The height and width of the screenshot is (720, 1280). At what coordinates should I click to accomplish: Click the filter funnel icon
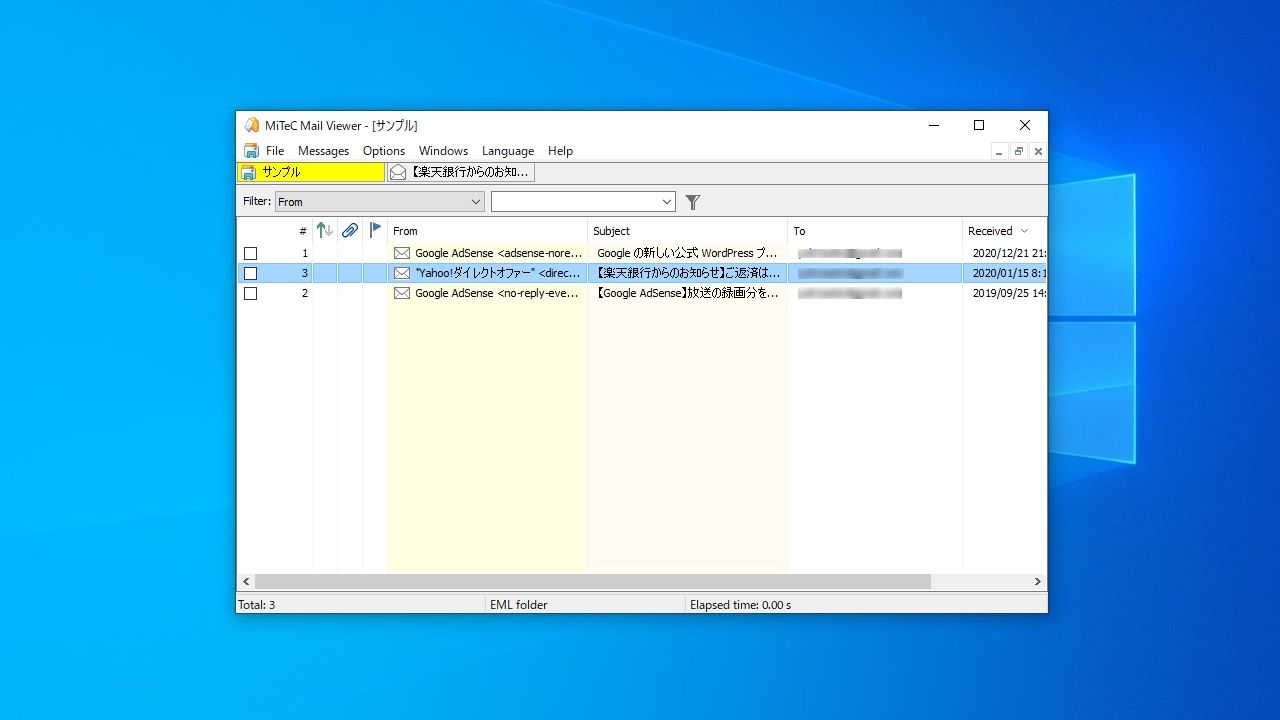[x=692, y=202]
